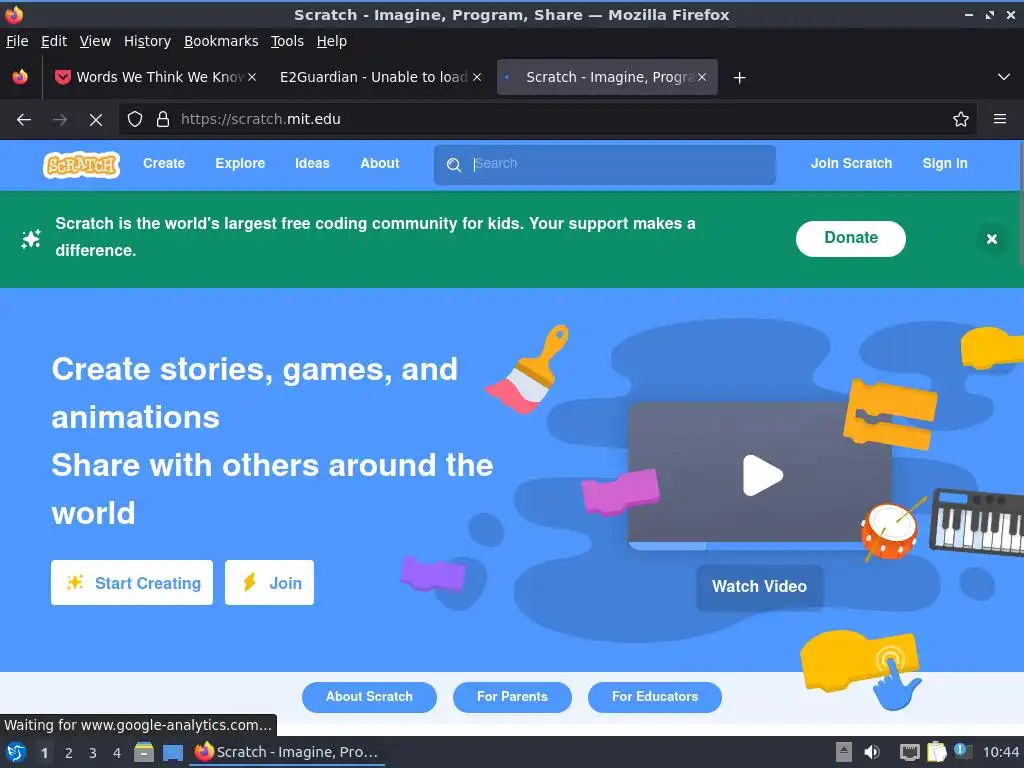Screen dimensions: 1024x768
Task: Click the forward arrow in toolbar
Action: [60, 120]
